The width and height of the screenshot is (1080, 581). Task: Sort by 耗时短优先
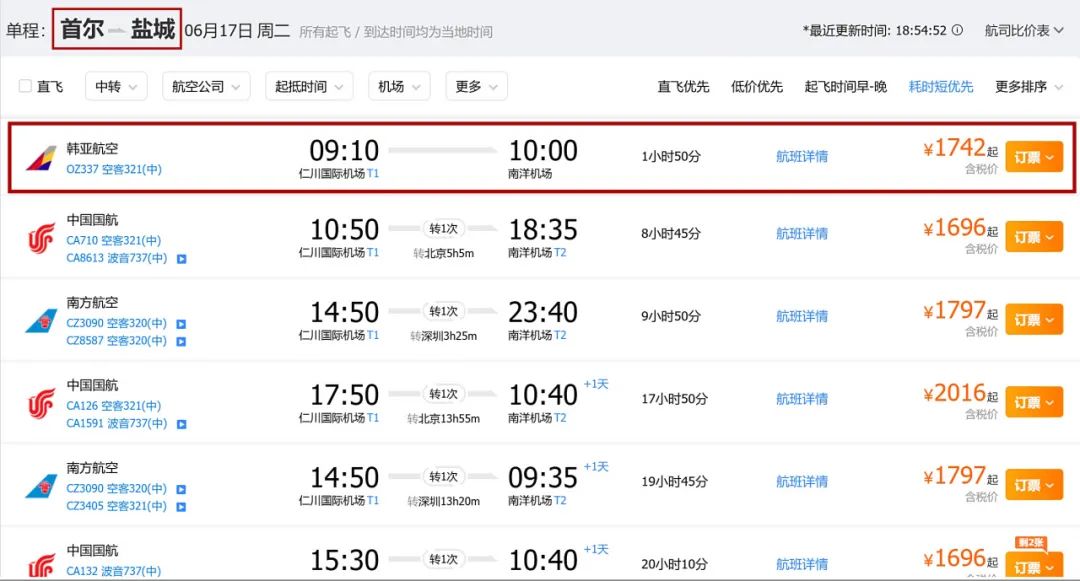[x=940, y=87]
